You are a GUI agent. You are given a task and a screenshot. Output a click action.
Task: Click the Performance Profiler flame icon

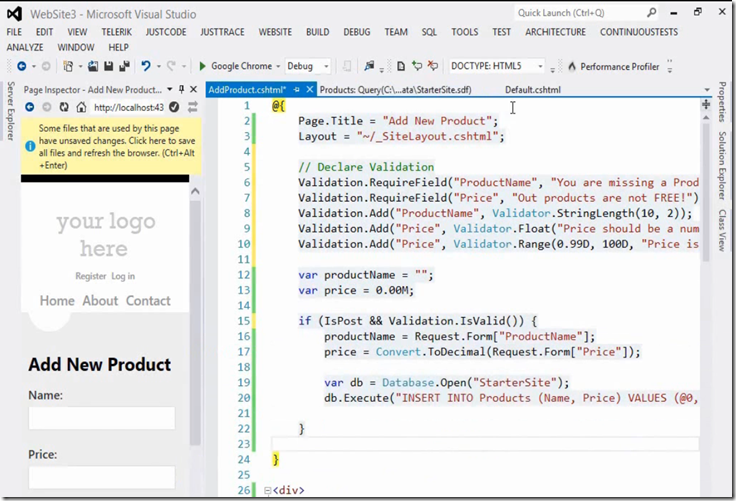pyautogui.click(x=572, y=67)
